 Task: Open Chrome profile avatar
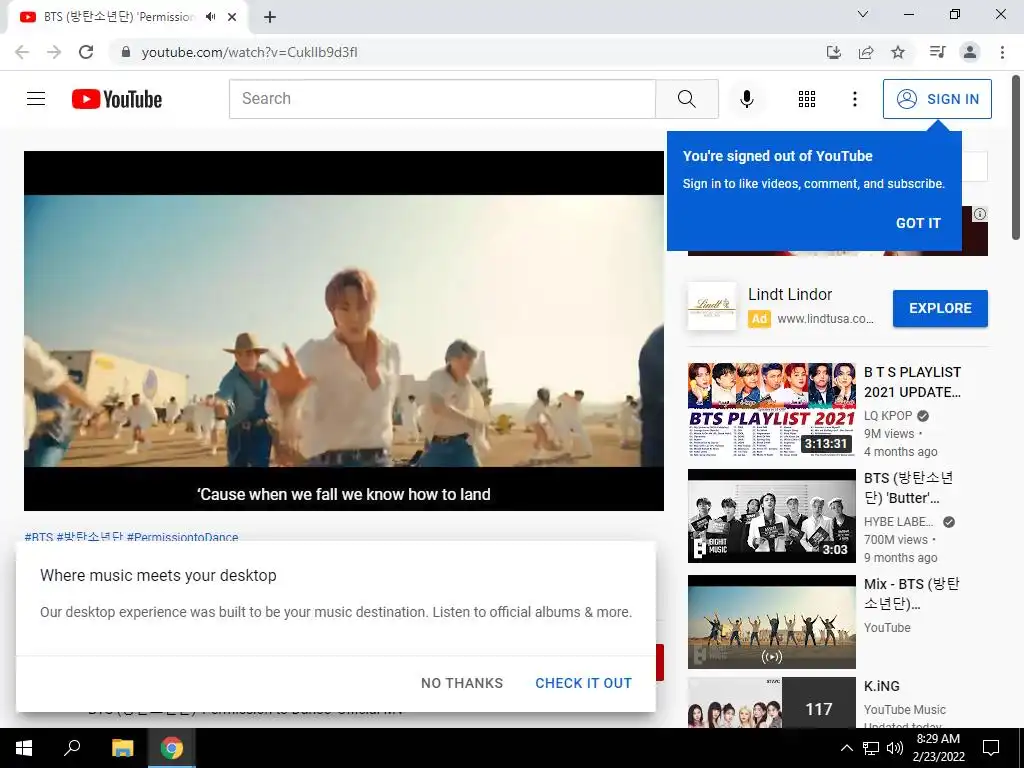[x=970, y=52]
